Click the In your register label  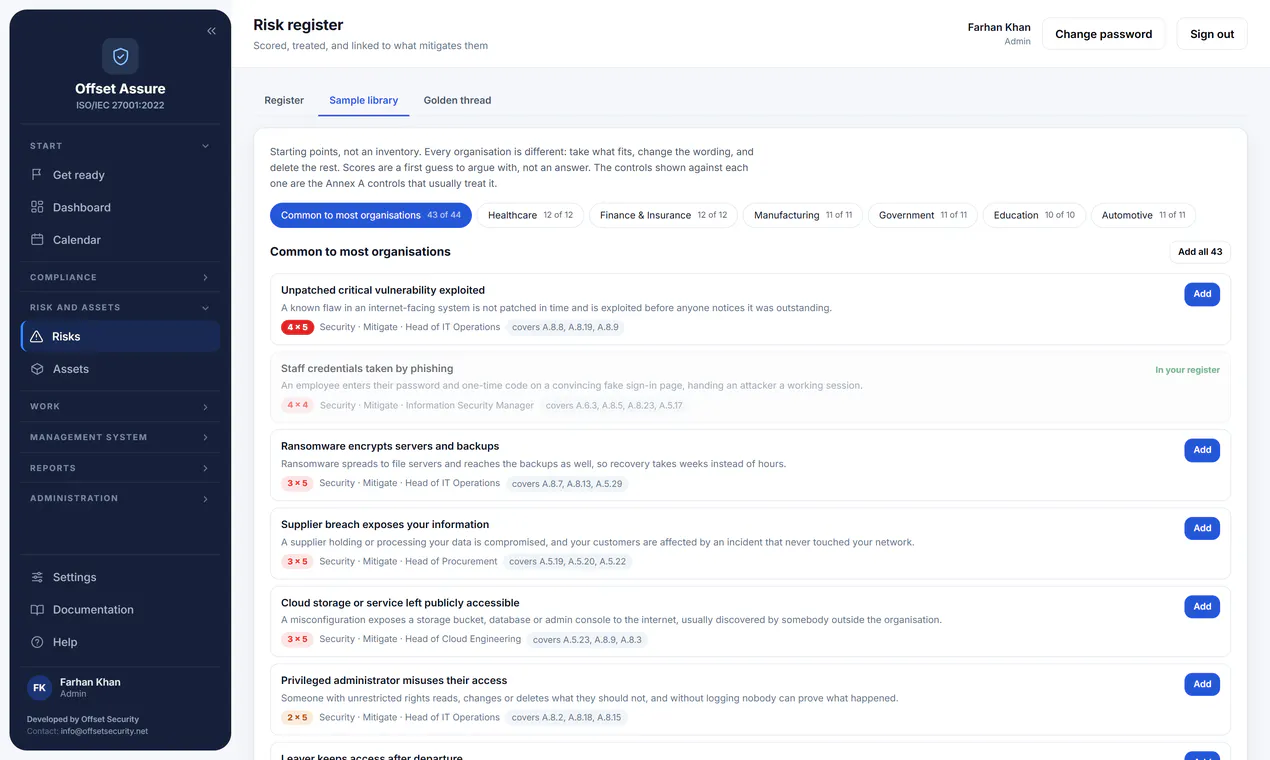(x=1187, y=370)
